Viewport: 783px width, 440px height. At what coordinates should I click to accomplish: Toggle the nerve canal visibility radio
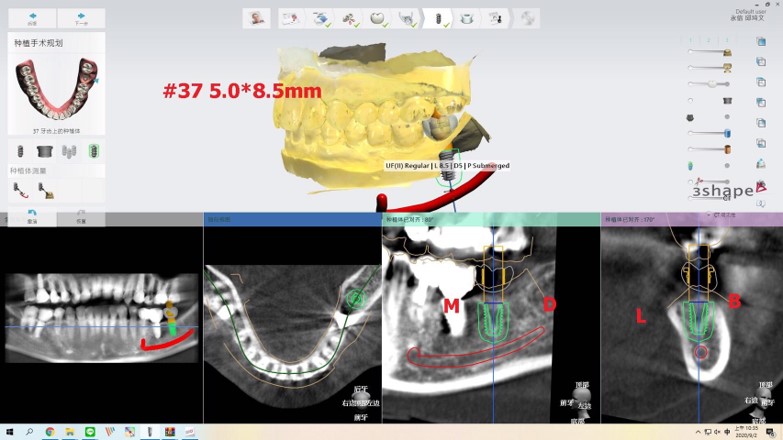click(690, 181)
